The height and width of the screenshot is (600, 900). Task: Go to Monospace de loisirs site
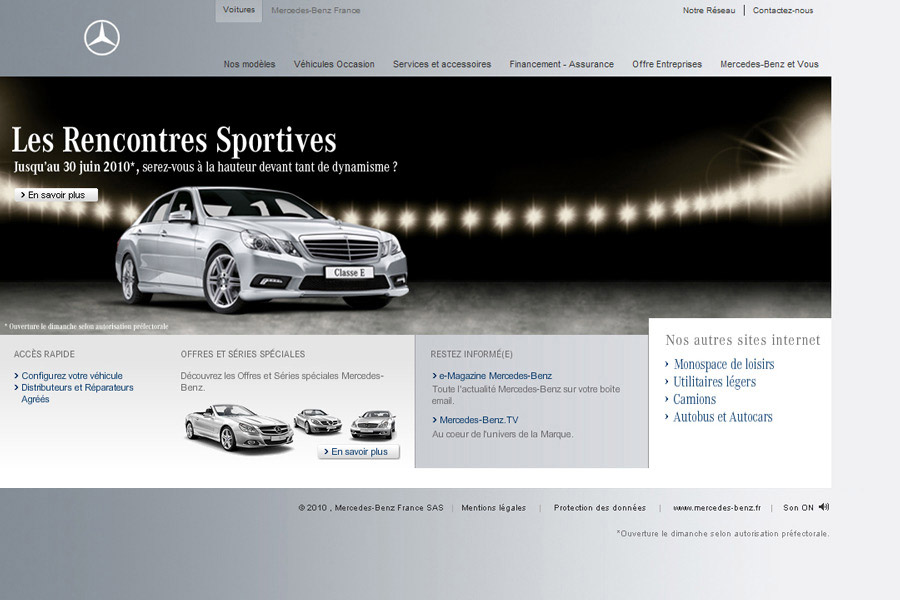click(x=723, y=364)
